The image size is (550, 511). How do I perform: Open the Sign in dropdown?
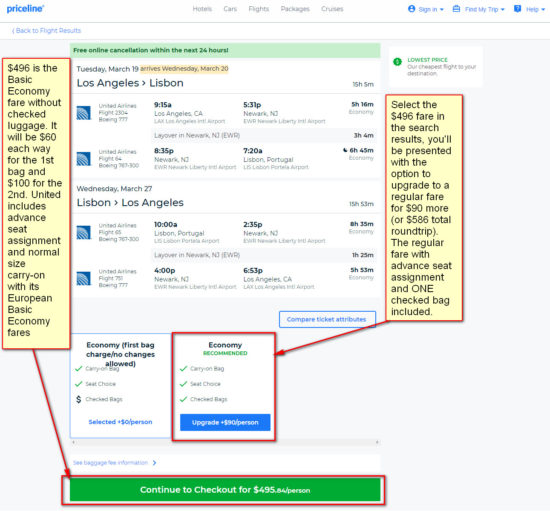tap(426, 9)
